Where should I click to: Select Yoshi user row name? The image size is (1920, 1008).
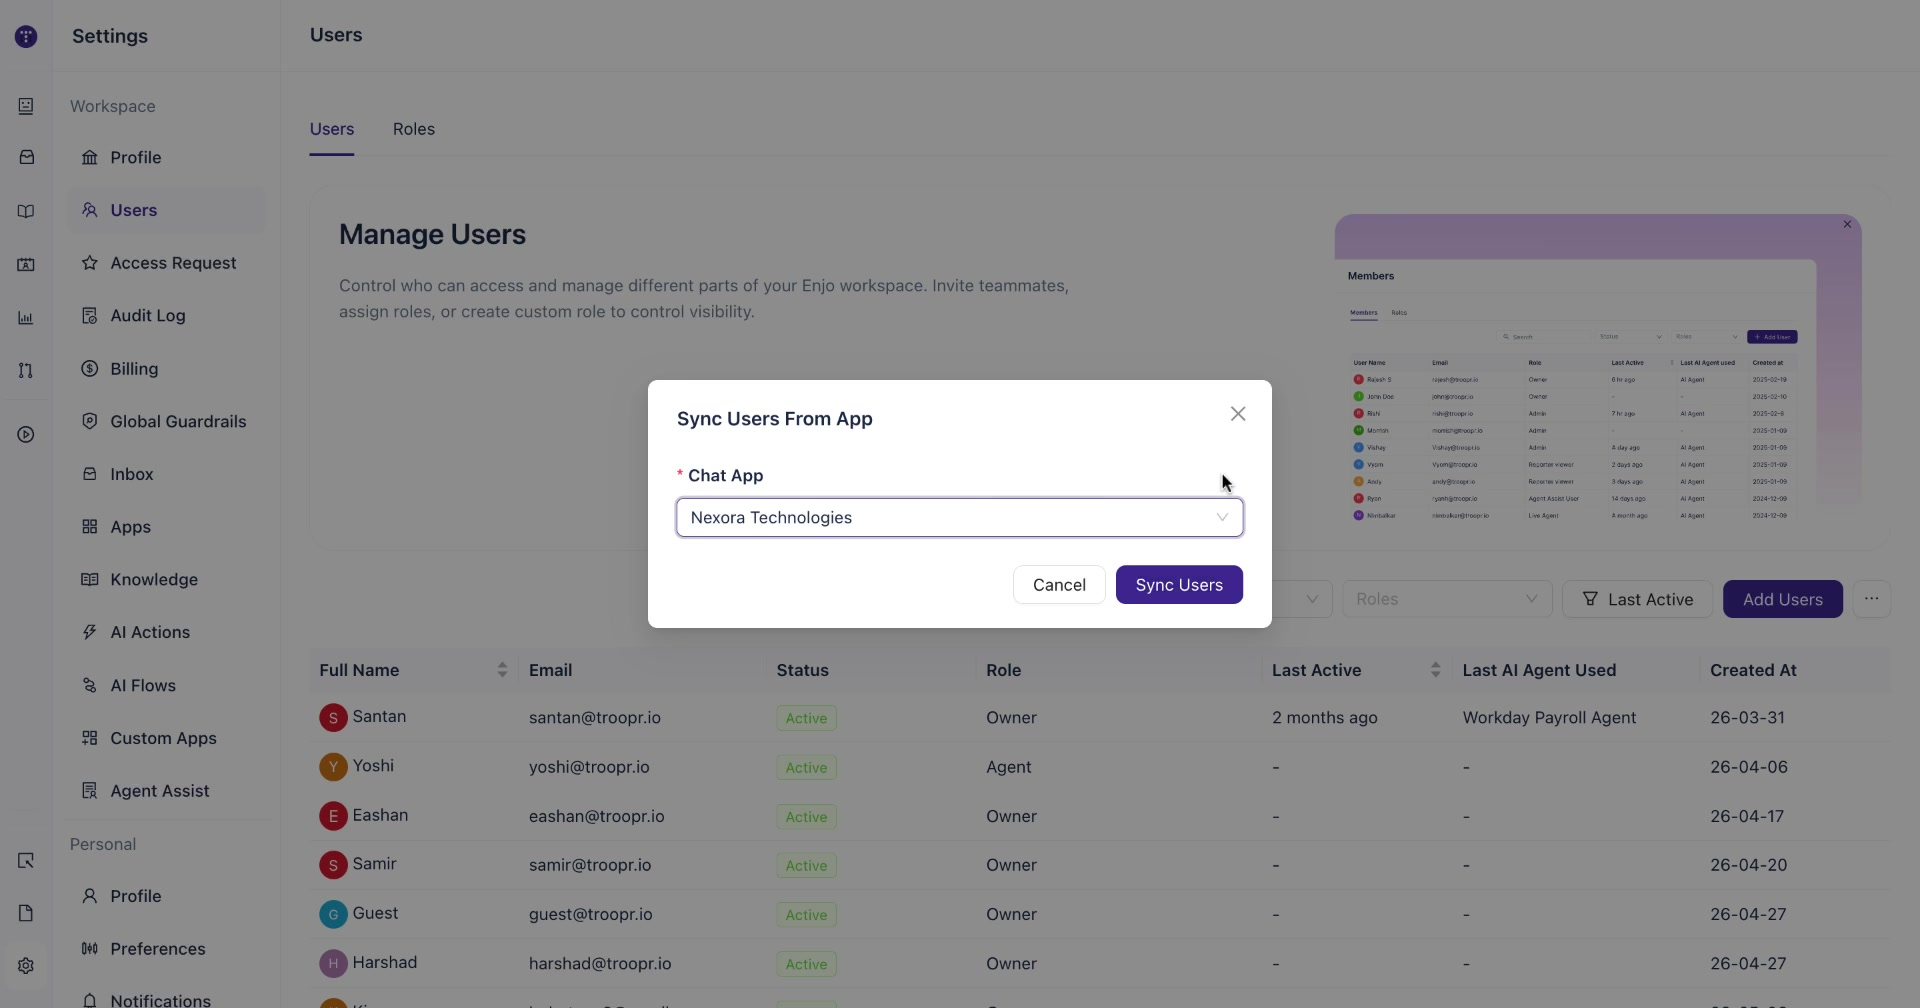(373, 766)
